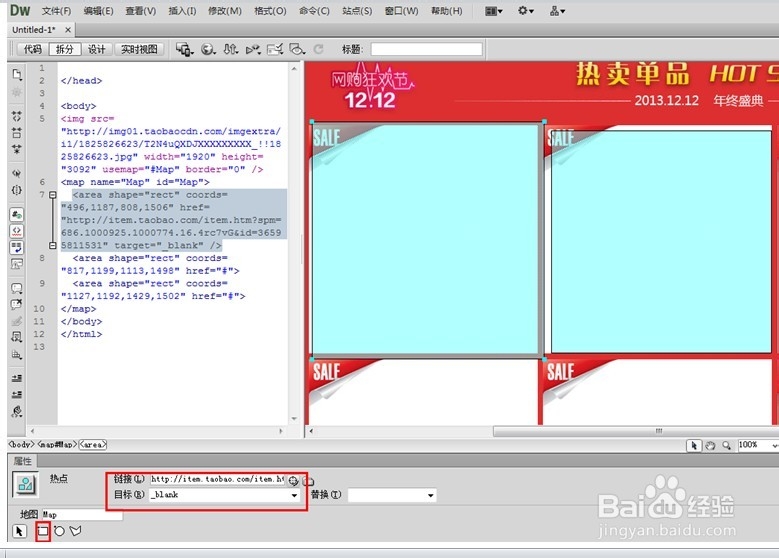Click the balance braces icon
Image resolution: width=779 pixels, height=558 pixels.
click(17, 190)
